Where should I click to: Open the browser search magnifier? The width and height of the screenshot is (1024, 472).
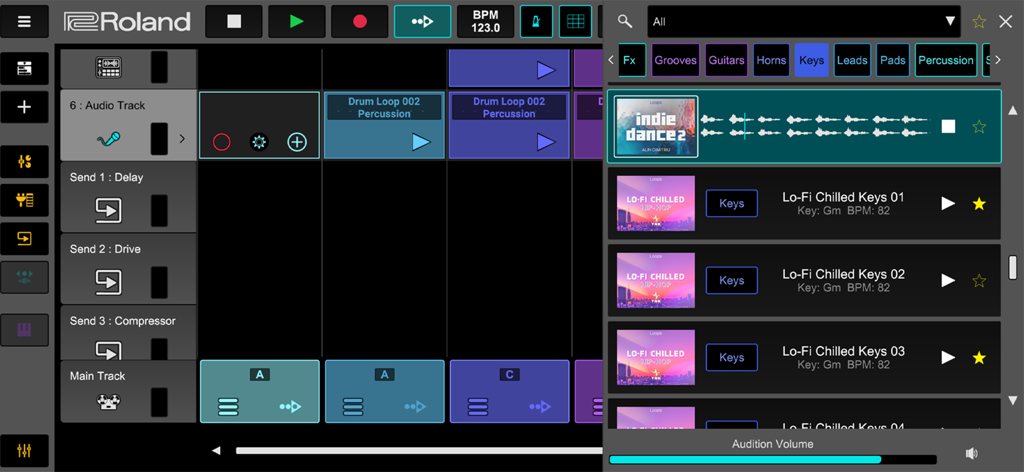click(x=625, y=22)
